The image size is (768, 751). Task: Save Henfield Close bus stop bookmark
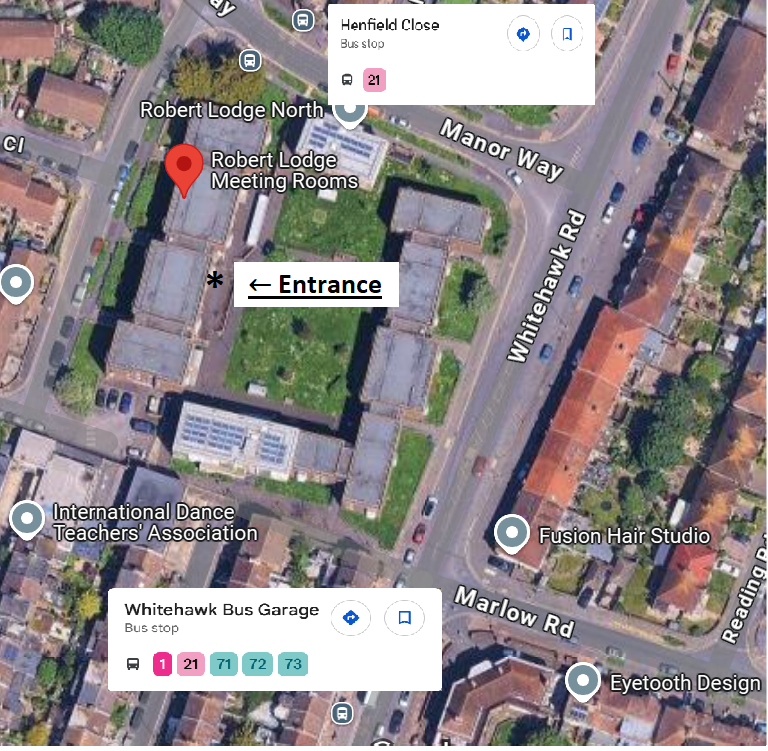coord(567,34)
